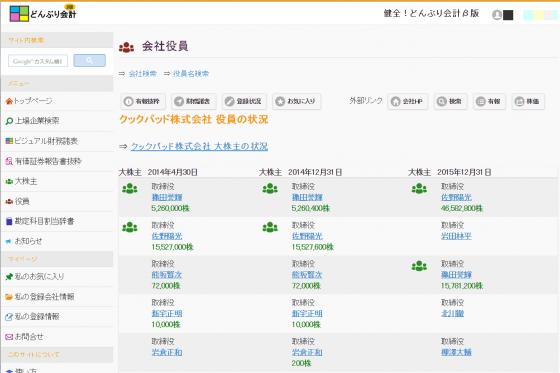The width and height of the screenshot is (560, 373).
Task: Open 佐野陽光 in the 2015年12月31日 column
Action: (456, 197)
